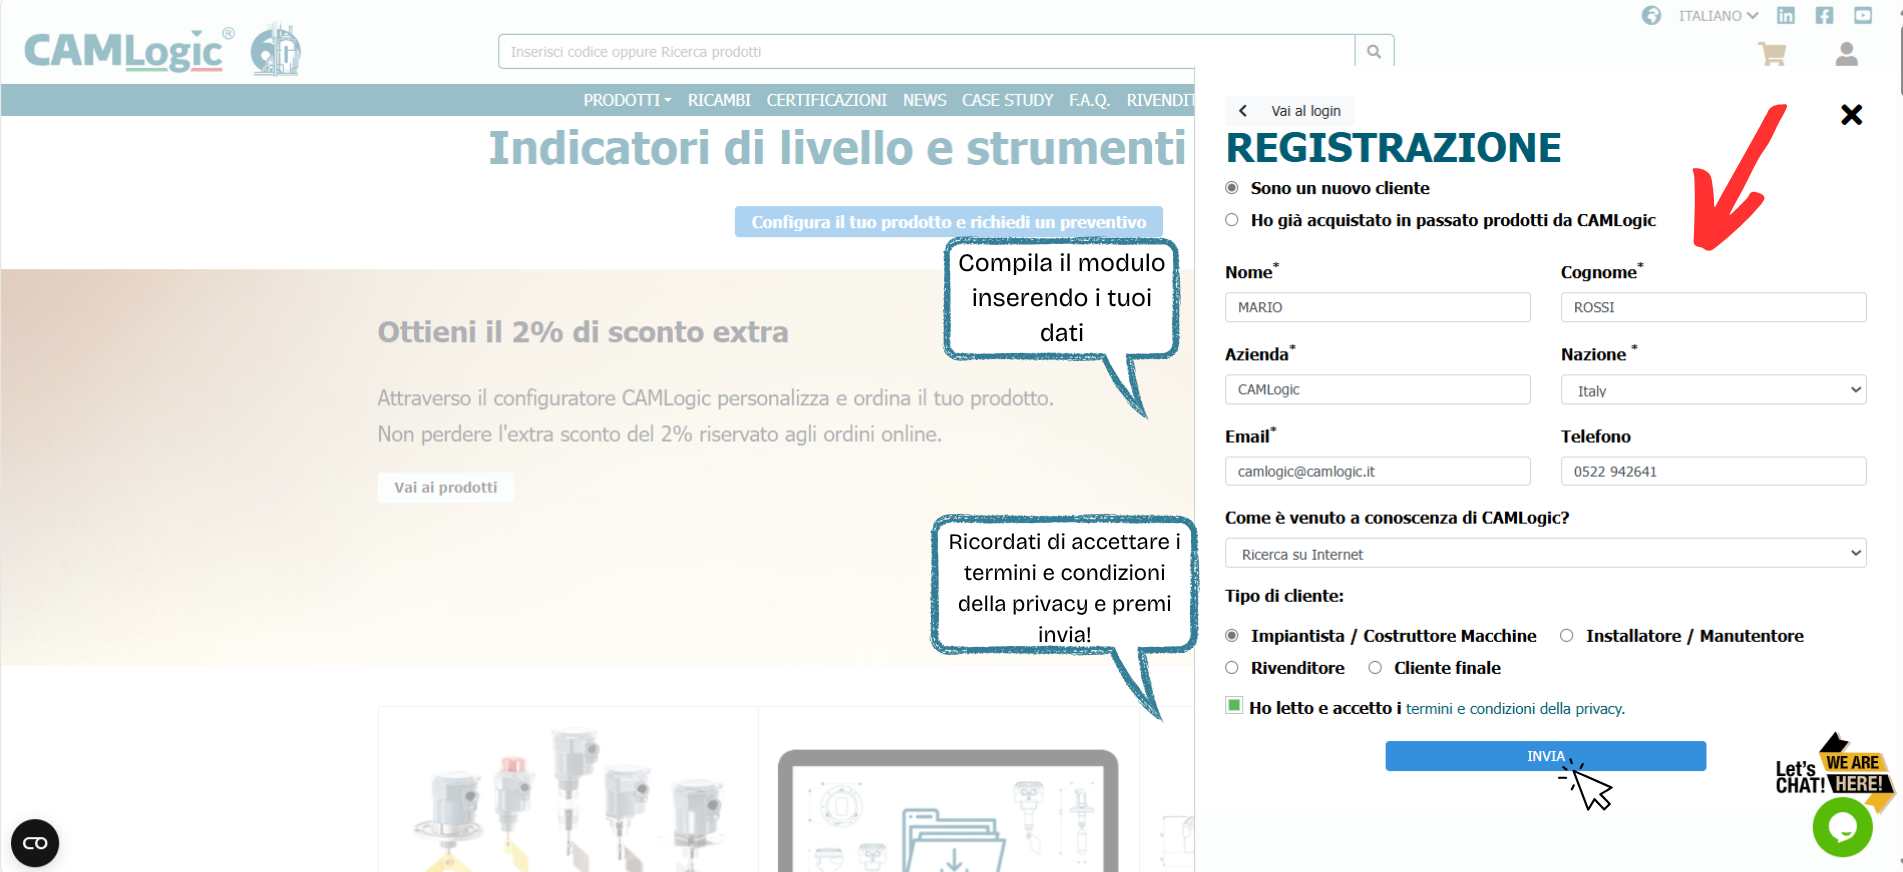Select Installatore / Manutentore radio
This screenshot has width=1903, height=872.
(1567, 636)
